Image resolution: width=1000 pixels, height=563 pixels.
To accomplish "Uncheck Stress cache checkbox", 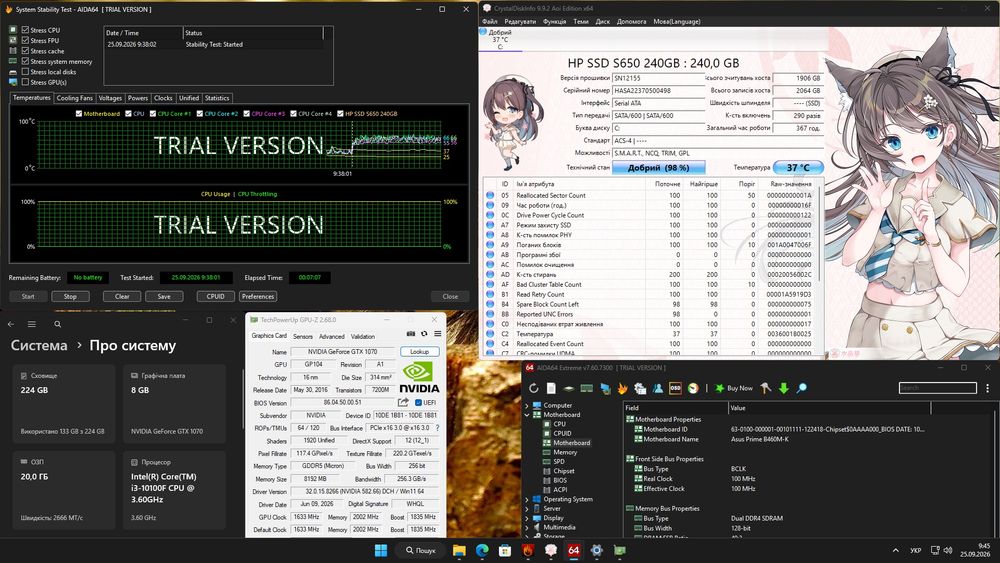I will coord(26,51).
